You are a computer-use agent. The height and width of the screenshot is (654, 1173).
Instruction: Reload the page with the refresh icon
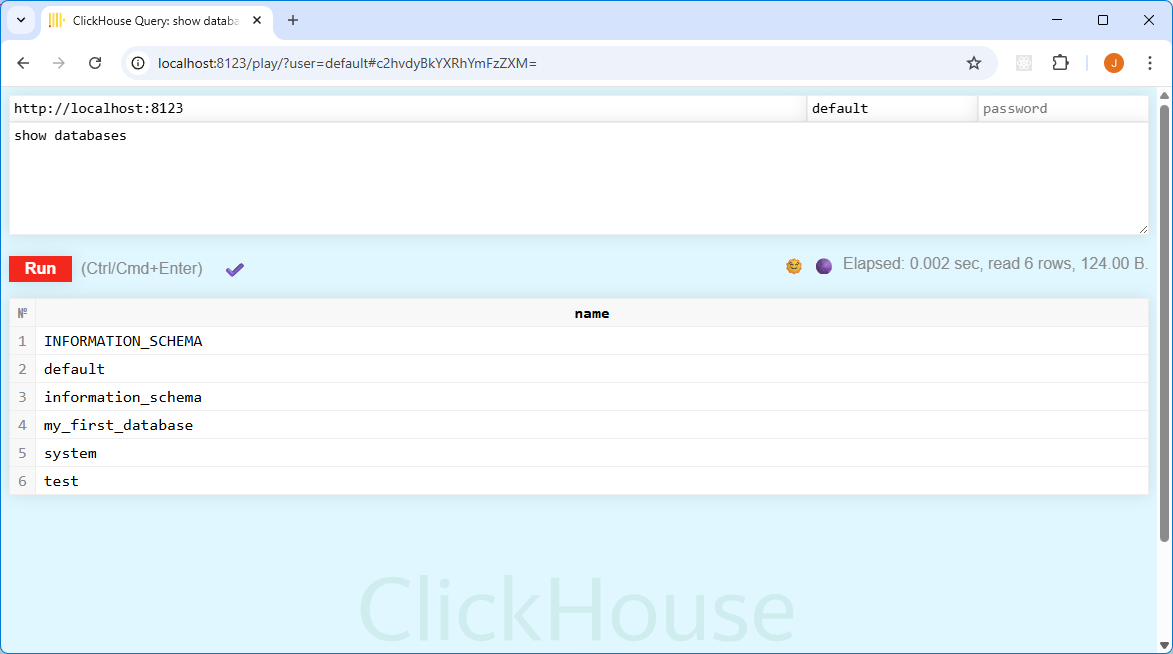click(x=95, y=62)
